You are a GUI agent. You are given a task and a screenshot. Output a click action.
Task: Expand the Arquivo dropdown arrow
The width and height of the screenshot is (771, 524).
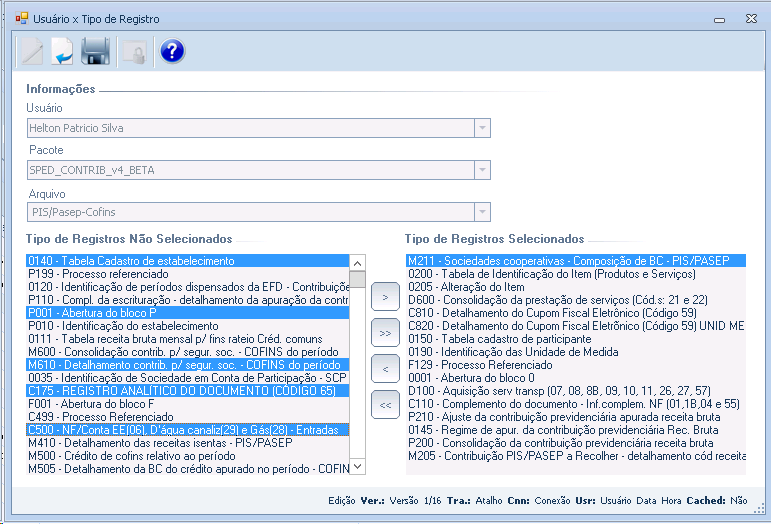click(x=482, y=212)
